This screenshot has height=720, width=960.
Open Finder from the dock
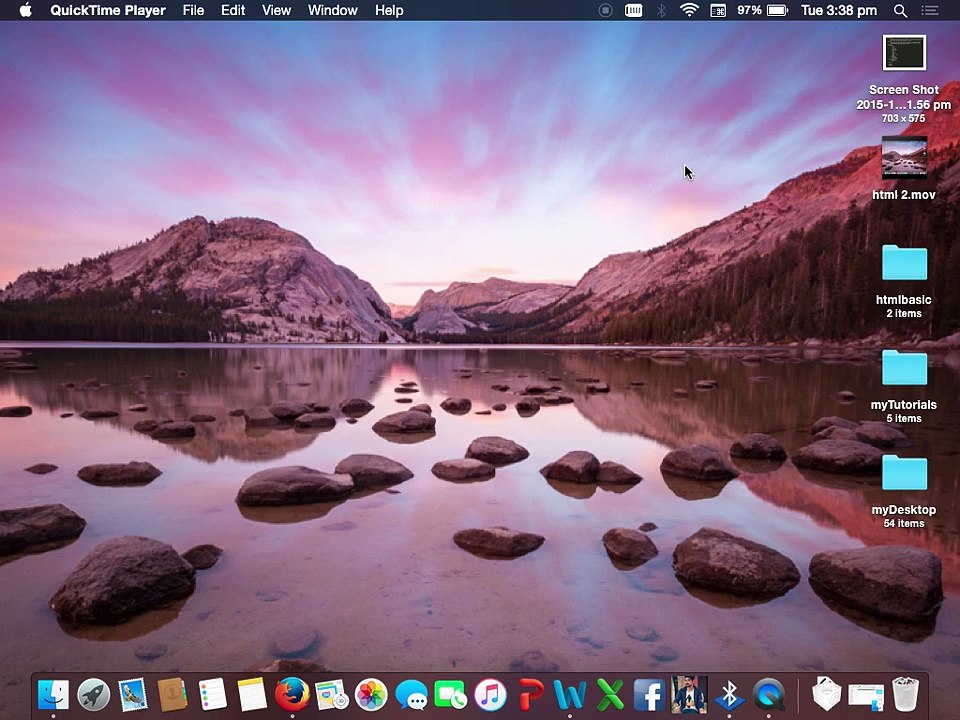tap(53, 694)
